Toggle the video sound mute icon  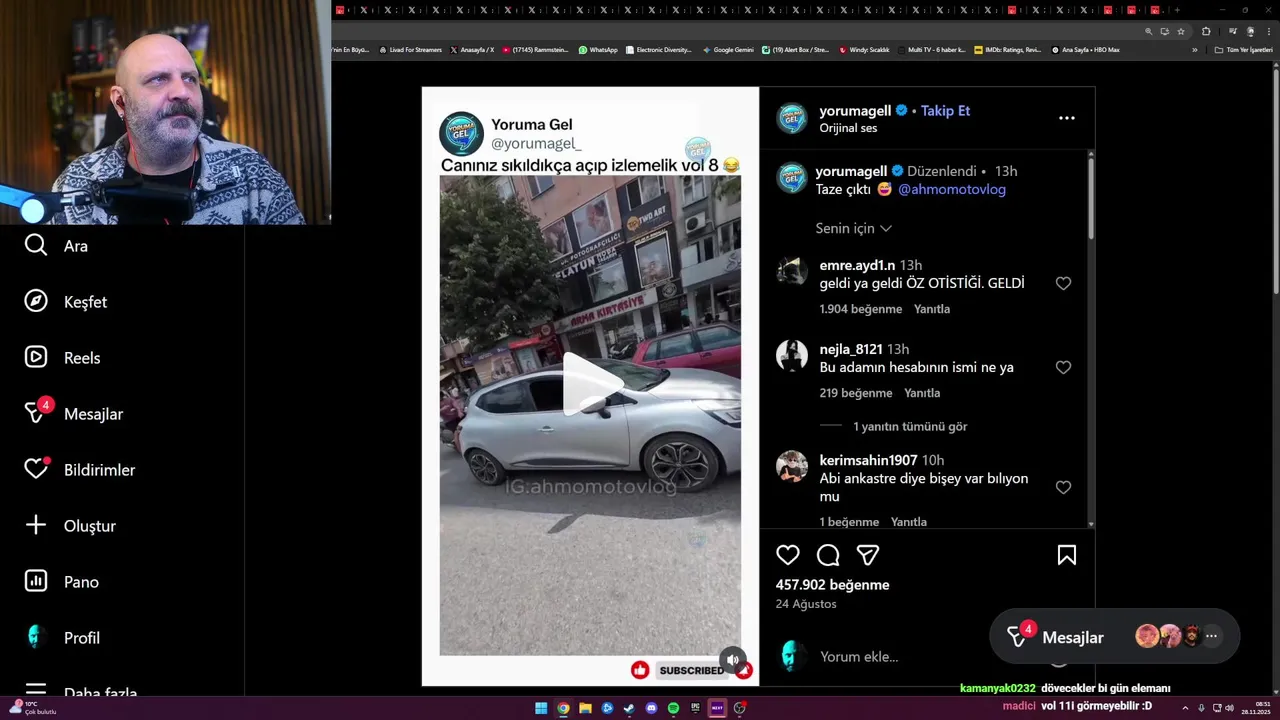pyautogui.click(x=733, y=659)
